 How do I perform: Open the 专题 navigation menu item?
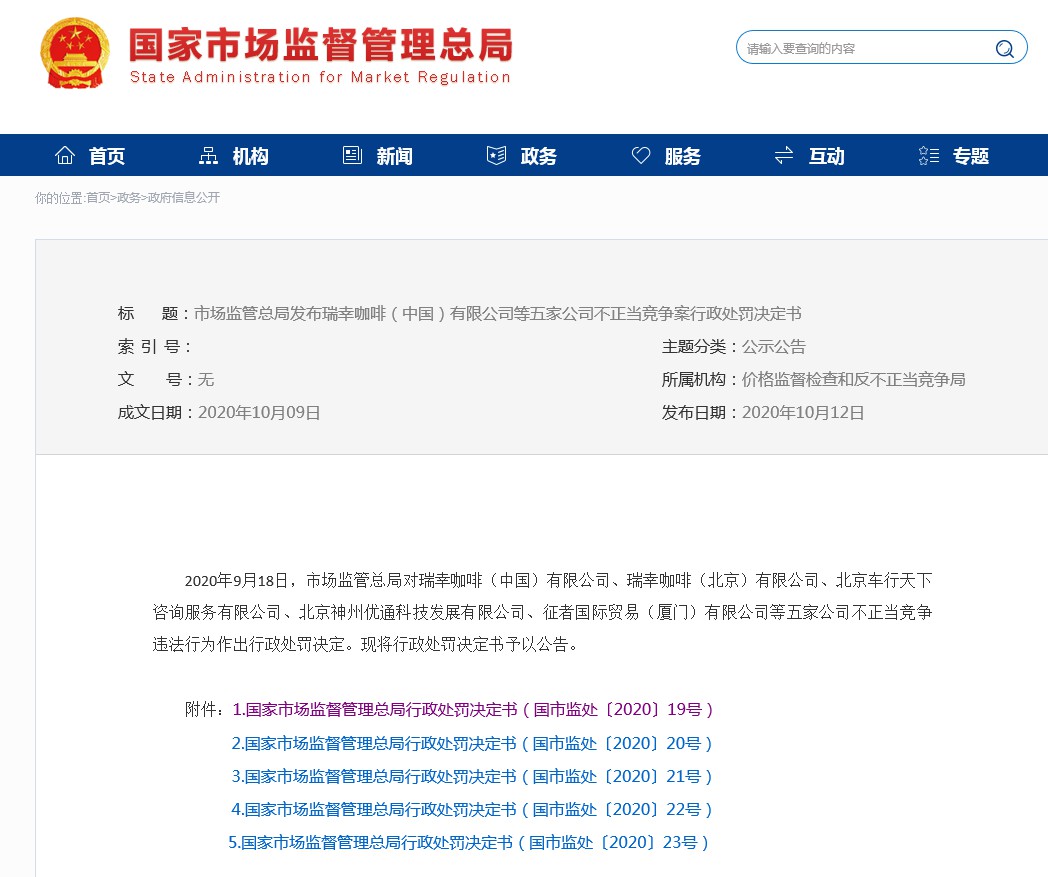[970, 156]
